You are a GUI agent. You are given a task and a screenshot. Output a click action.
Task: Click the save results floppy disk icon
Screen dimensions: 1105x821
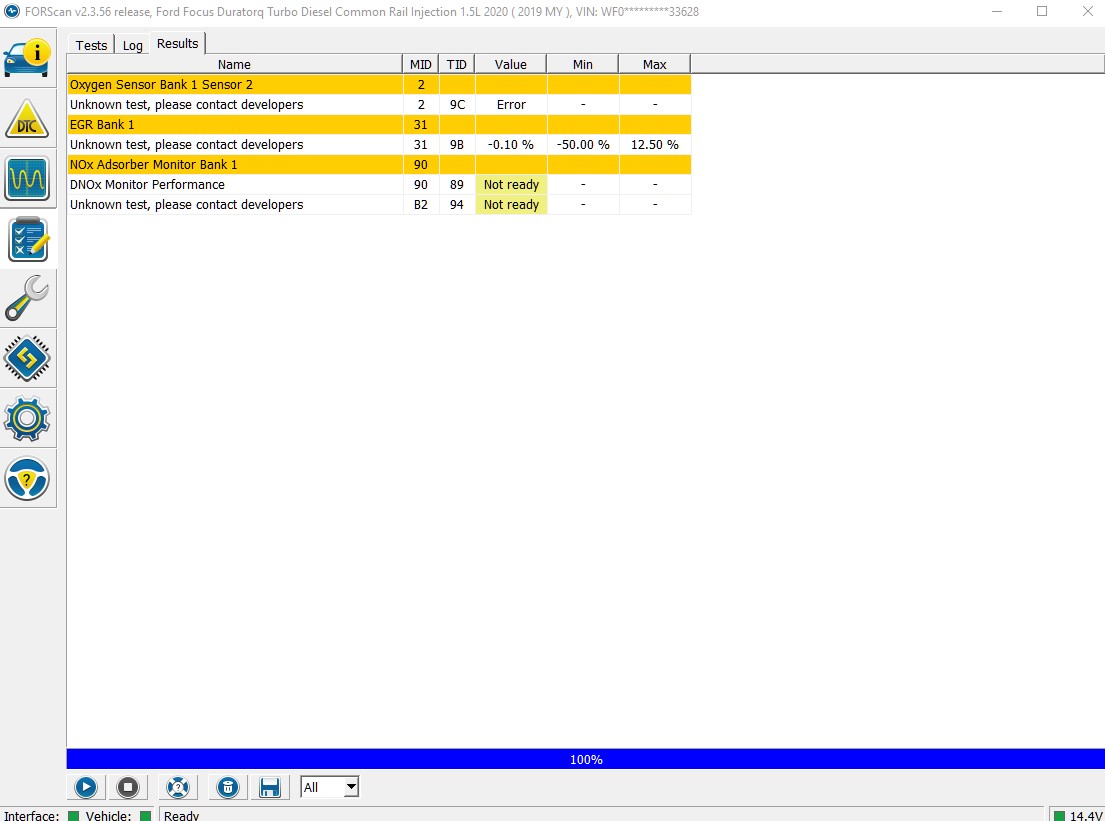coord(269,787)
